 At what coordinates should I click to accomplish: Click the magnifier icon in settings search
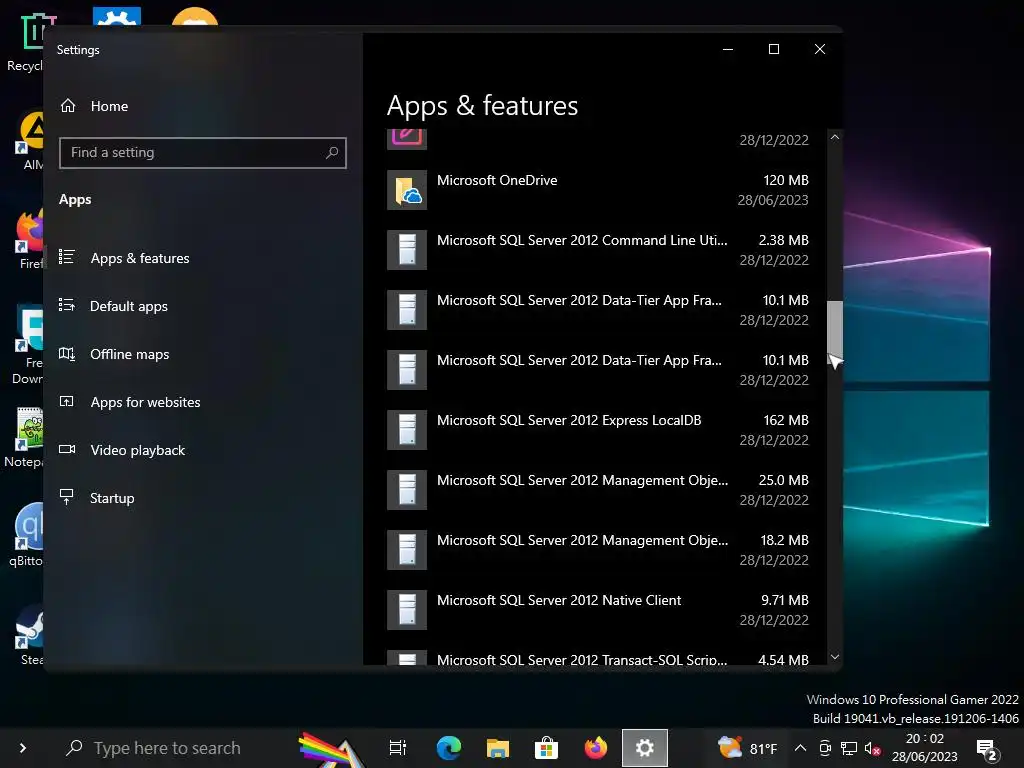pos(332,152)
